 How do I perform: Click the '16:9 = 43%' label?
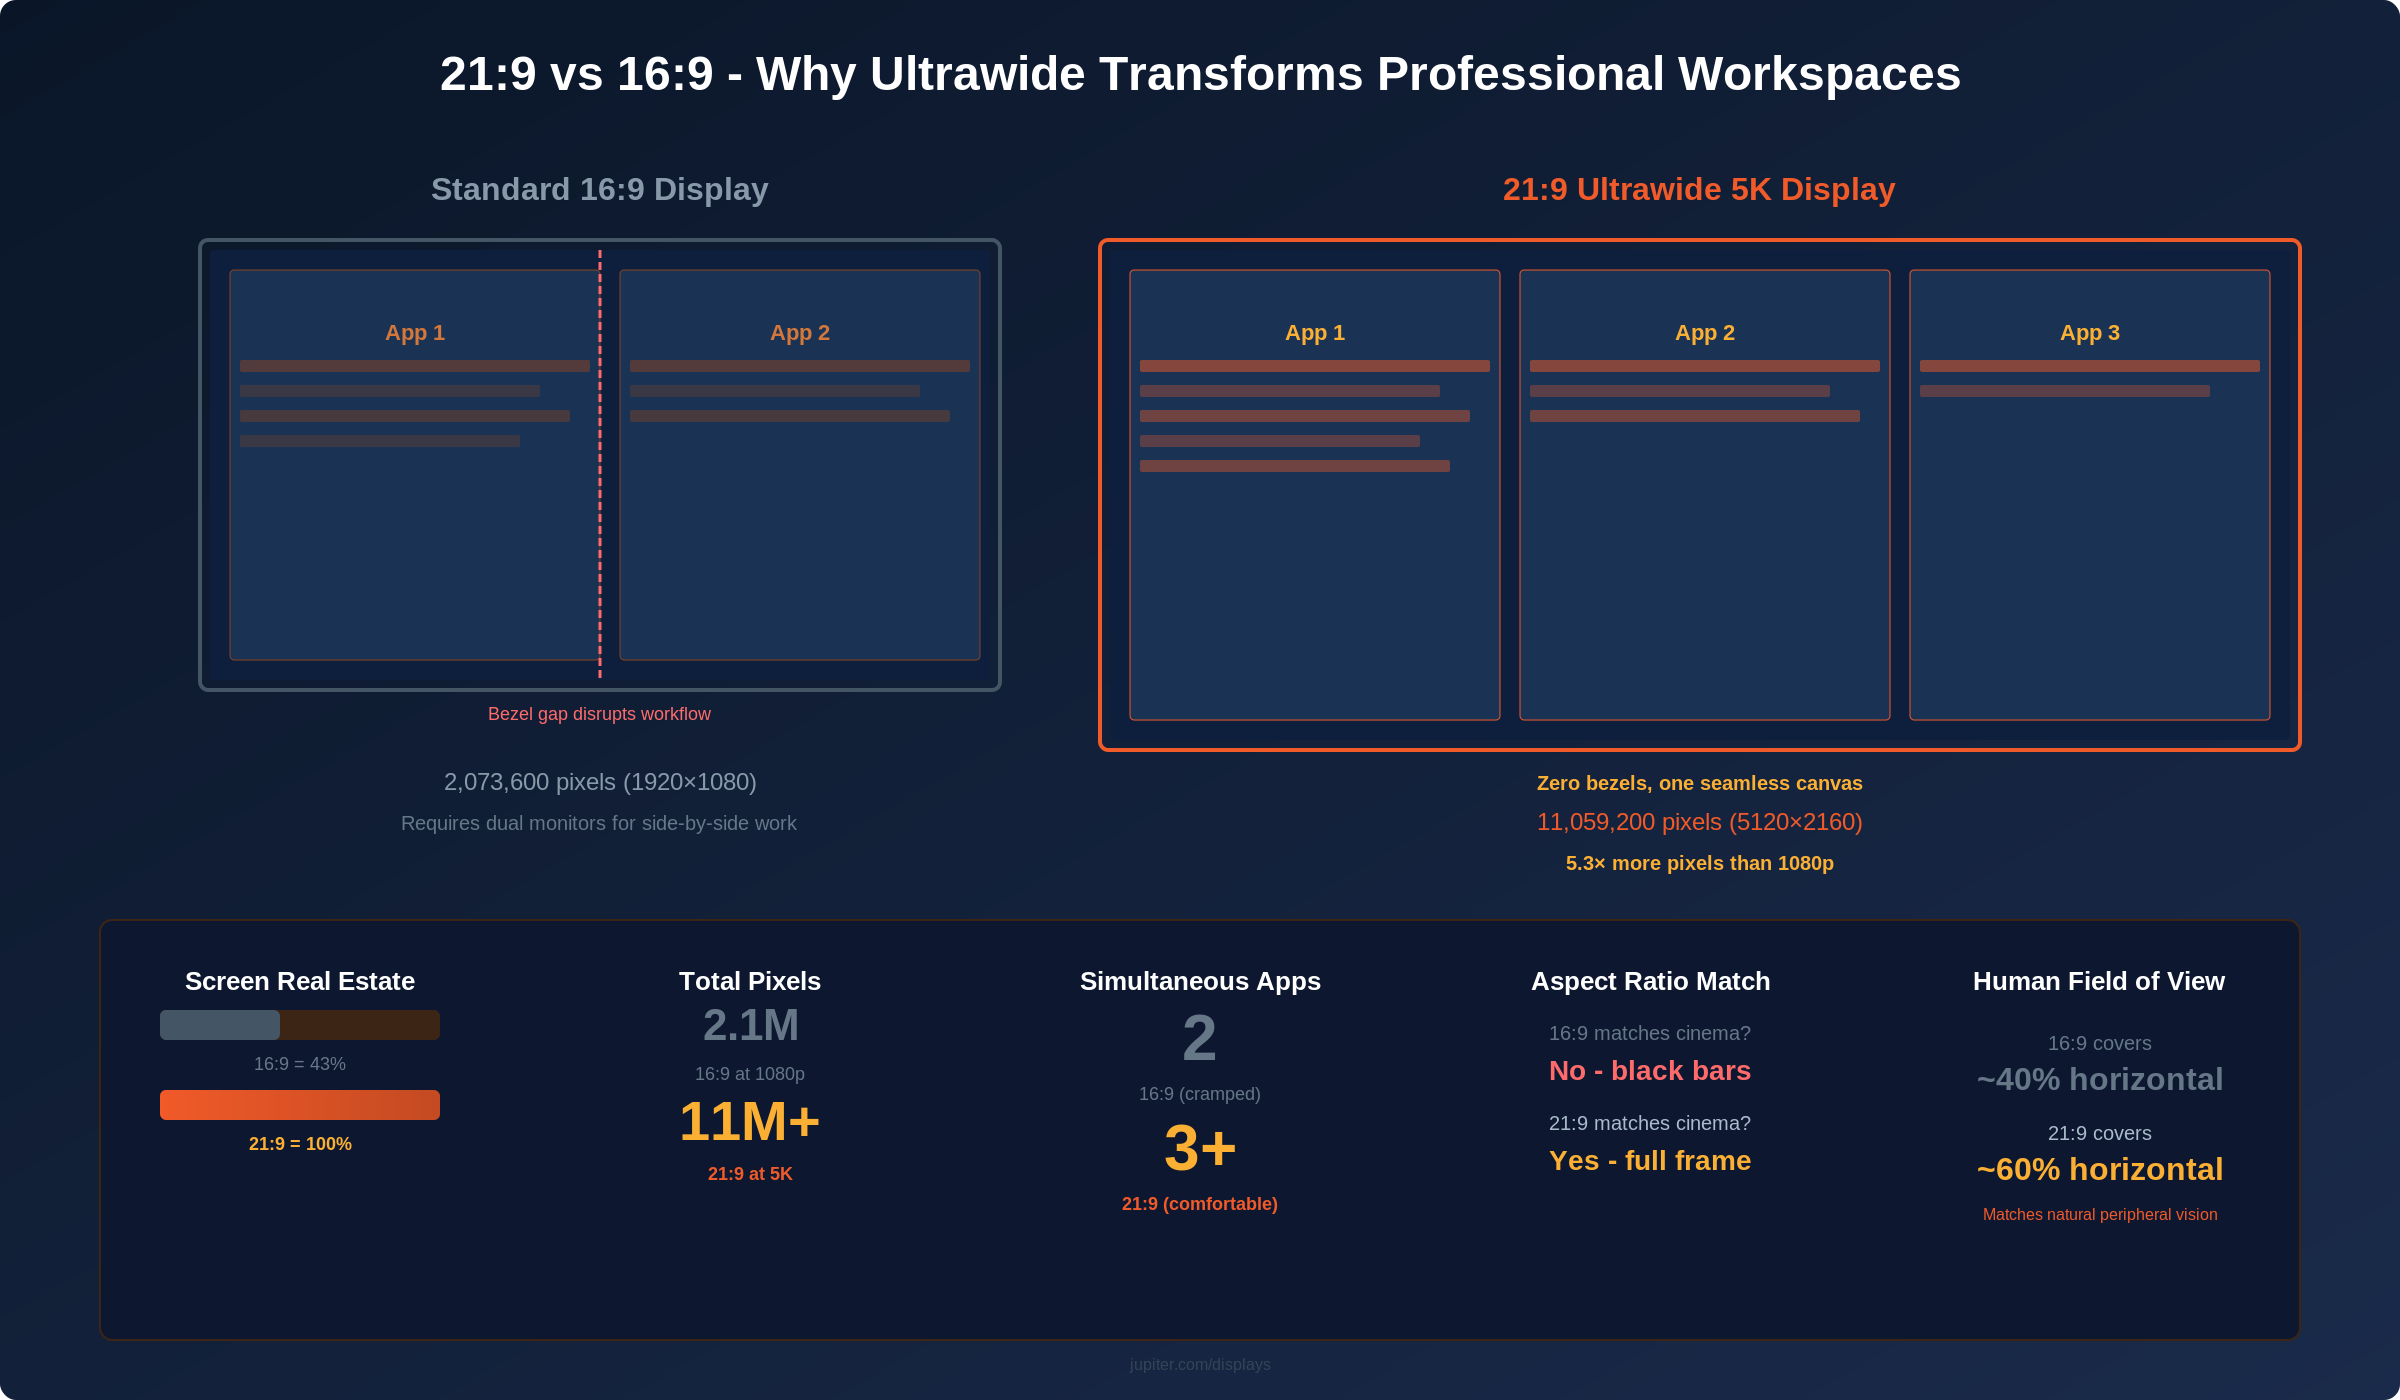[x=300, y=1064]
